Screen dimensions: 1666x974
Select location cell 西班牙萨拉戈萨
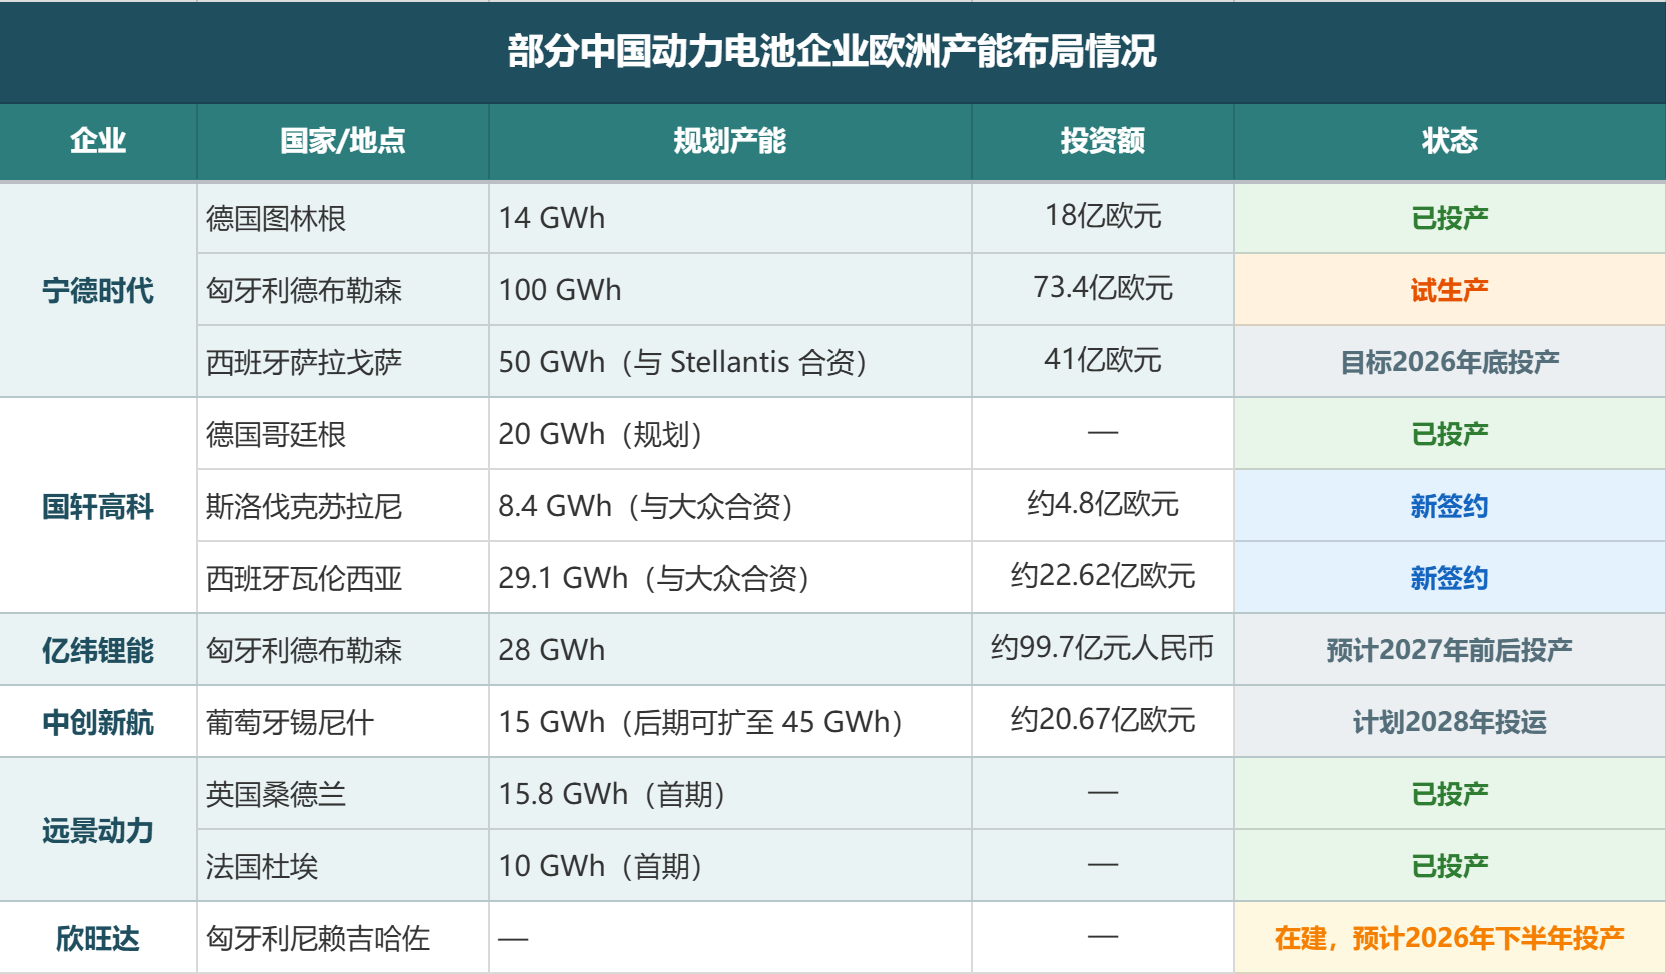pyautogui.click(x=343, y=362)
